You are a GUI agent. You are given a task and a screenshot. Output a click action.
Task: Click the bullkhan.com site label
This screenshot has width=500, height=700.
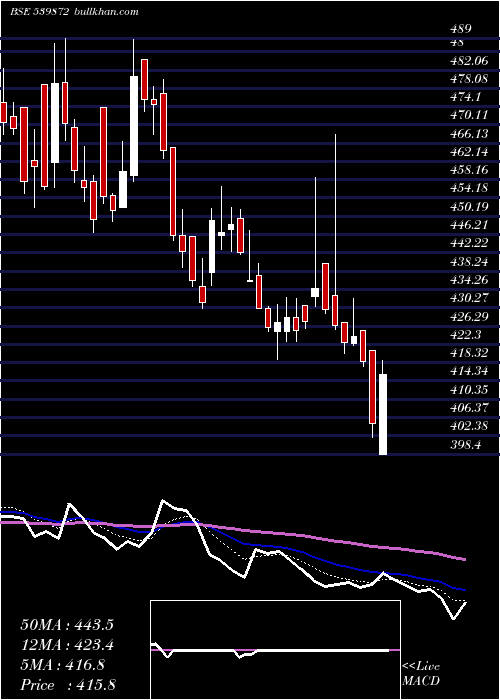105,12
